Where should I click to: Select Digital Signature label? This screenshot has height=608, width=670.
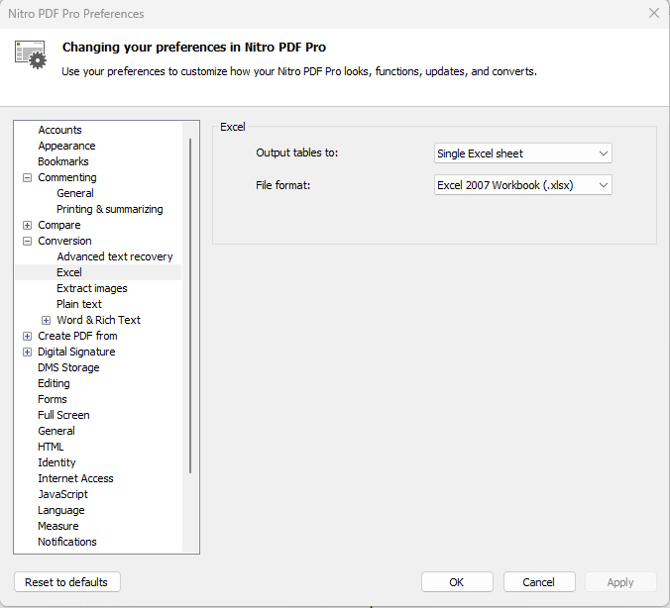[76, 352]
